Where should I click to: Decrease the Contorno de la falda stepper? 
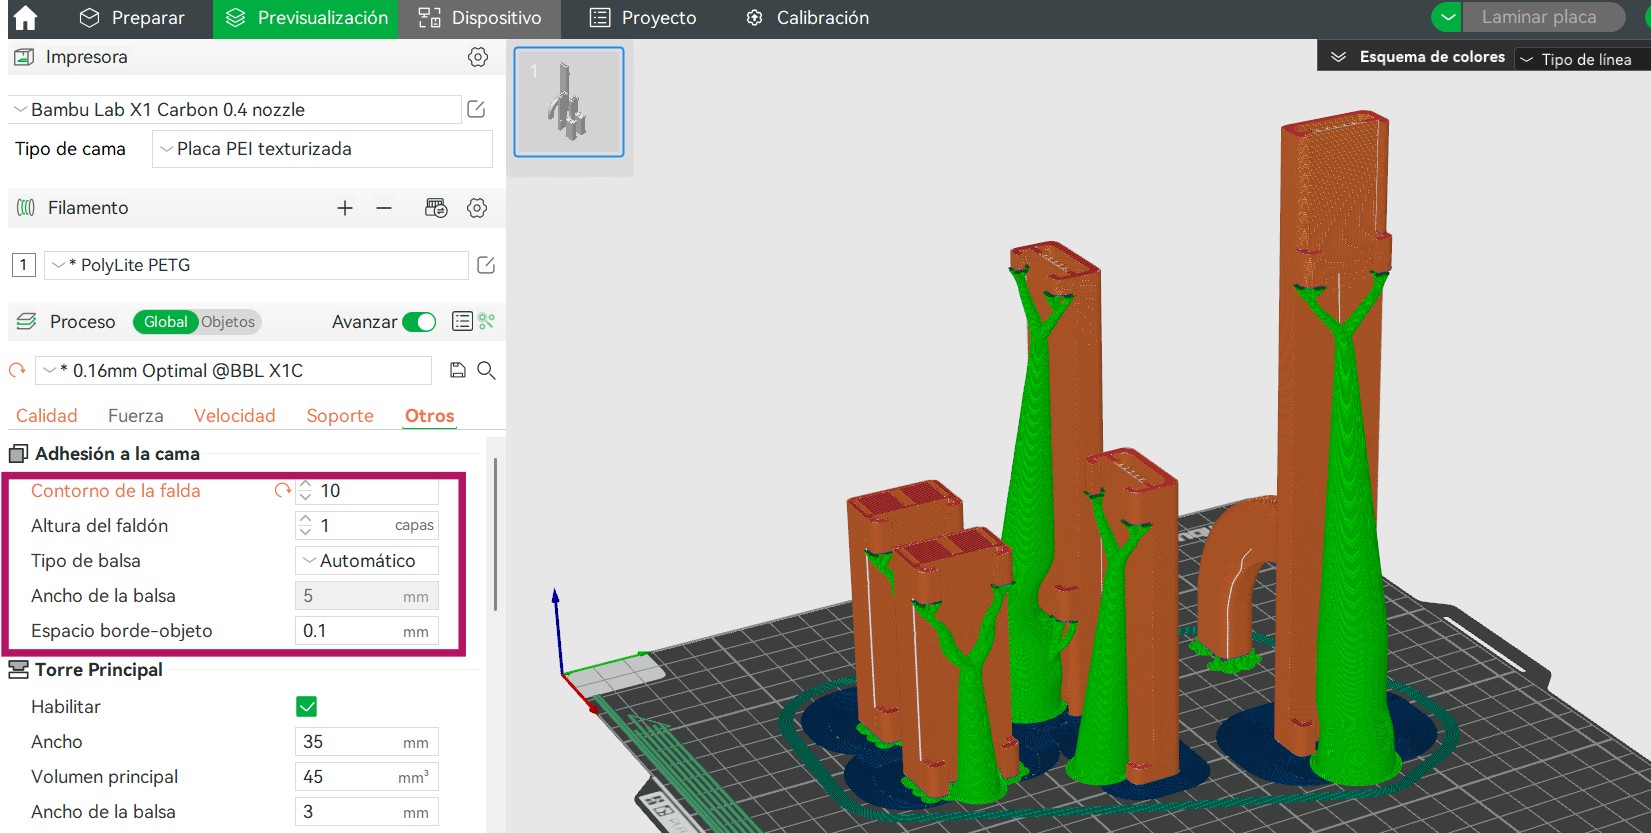click(x=306, y=497)
